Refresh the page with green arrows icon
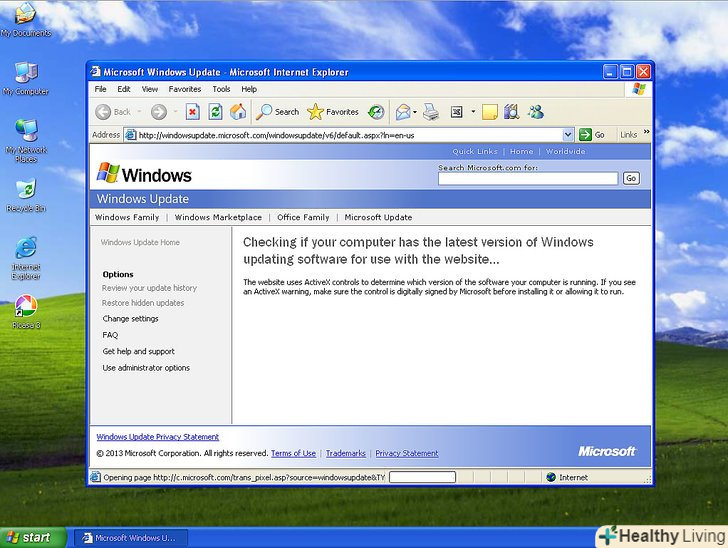This screenshot has height=548, width=728. 215,112
